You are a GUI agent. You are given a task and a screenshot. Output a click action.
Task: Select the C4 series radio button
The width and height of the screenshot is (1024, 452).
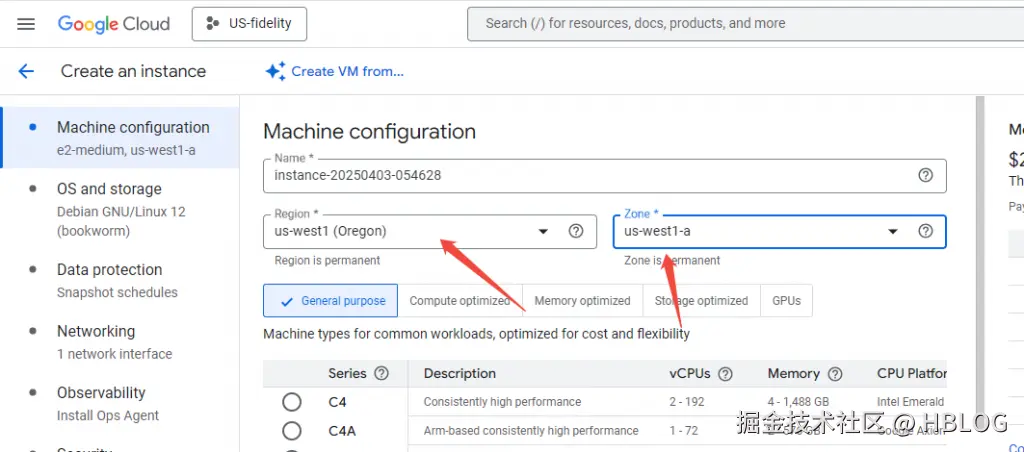(292, 402)
